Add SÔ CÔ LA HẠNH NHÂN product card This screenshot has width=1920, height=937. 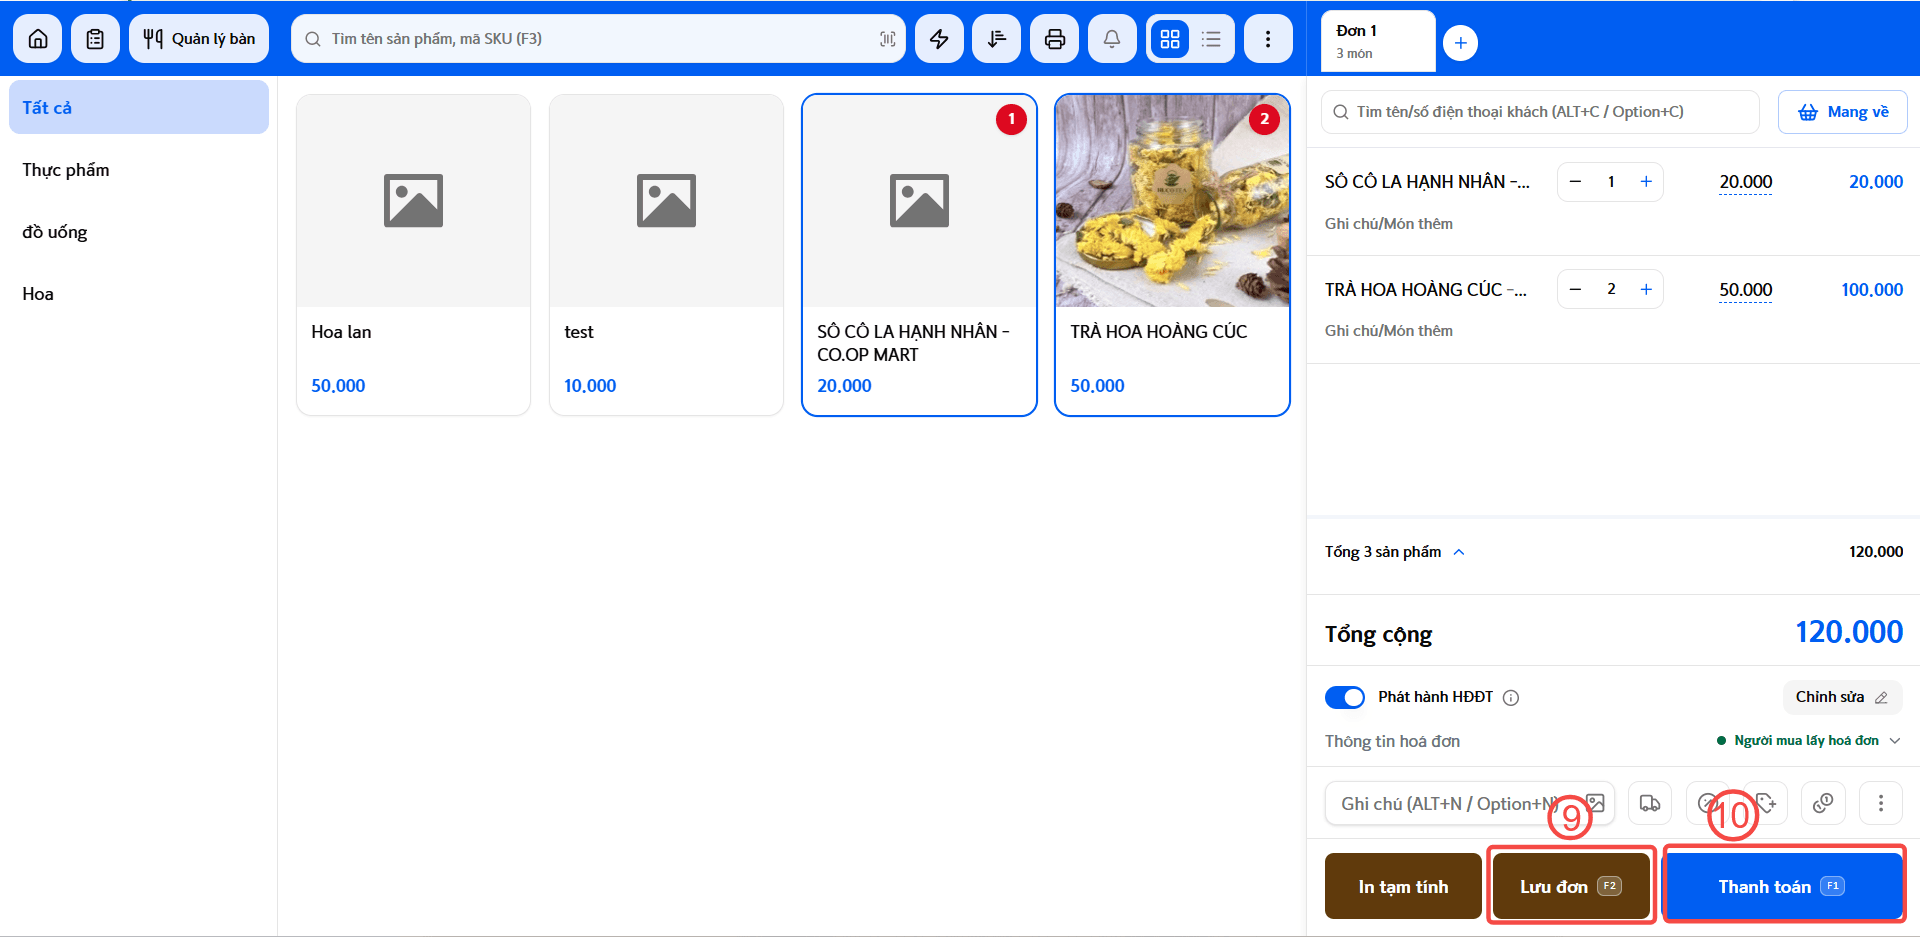point(919,255)
